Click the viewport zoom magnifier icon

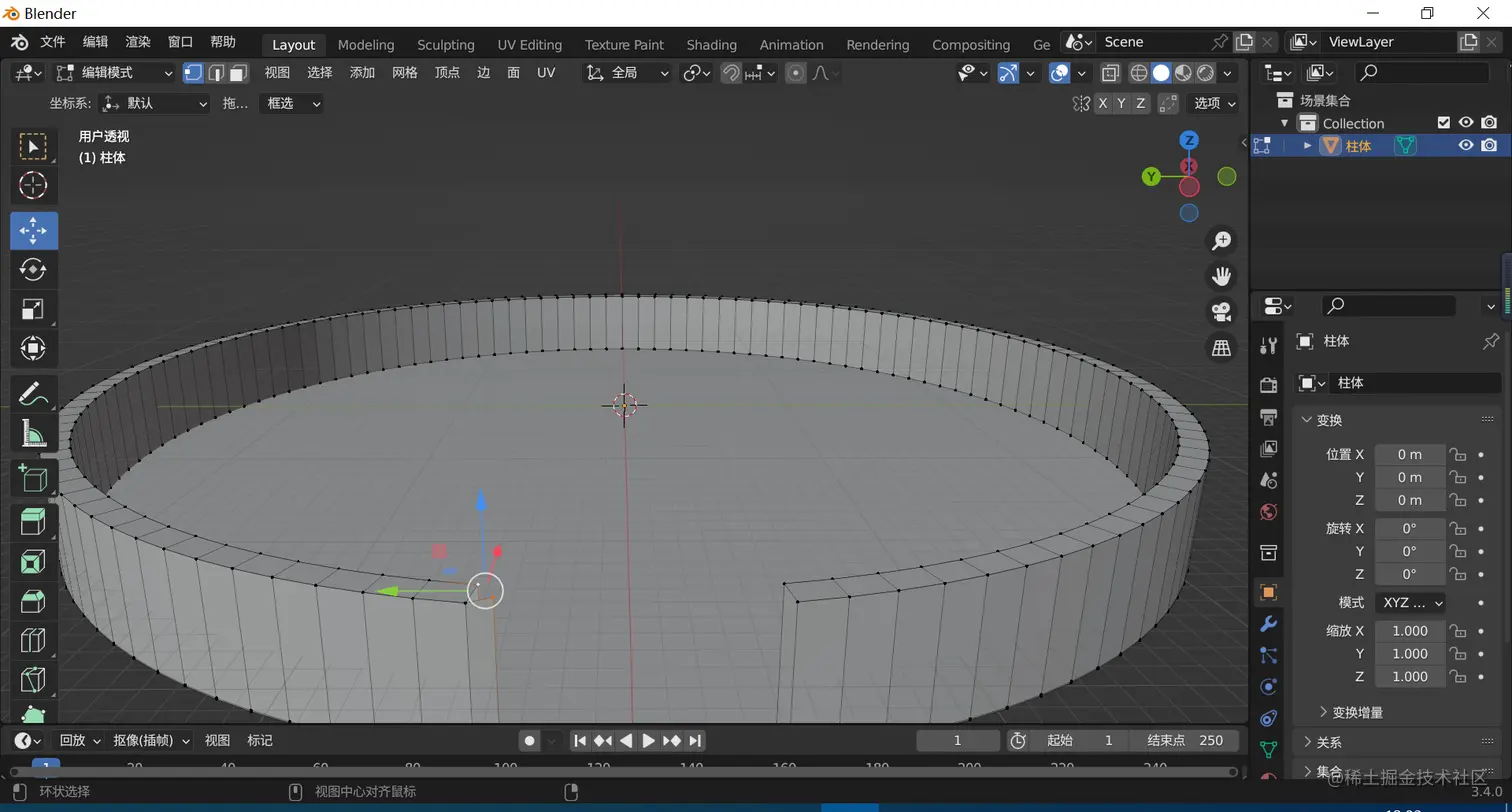pyautogui.click(x=1221, y=241)
